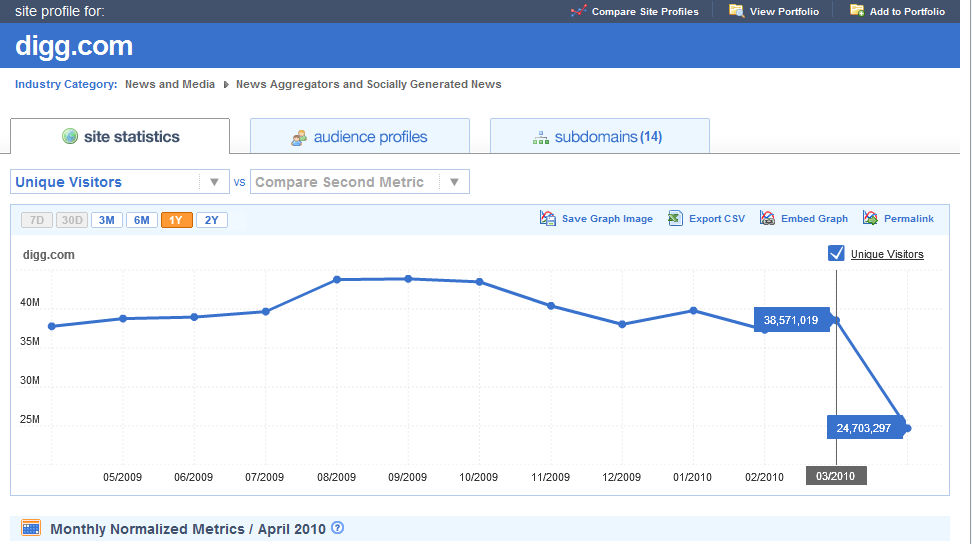972x544 pixels.
Task: Click the highlighted 03/2010 axis label
Action: click(x=836, y=476)
